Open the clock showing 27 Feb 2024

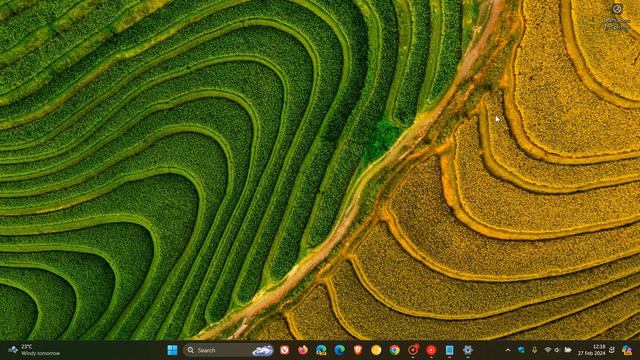(x=592, y=350)
